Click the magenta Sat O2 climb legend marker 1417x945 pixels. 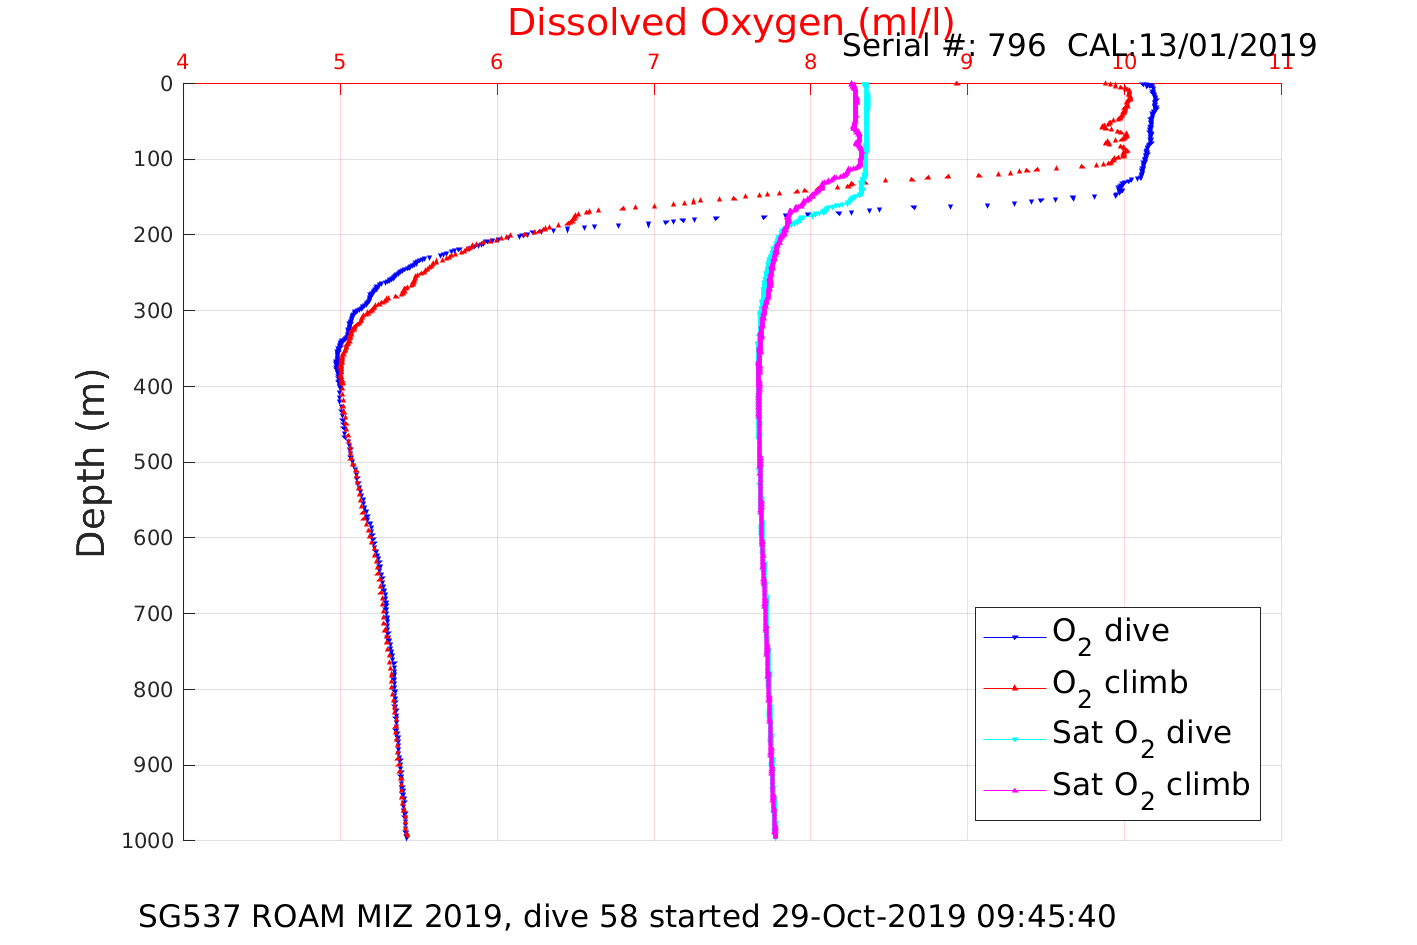click(x=1014, y=790)
